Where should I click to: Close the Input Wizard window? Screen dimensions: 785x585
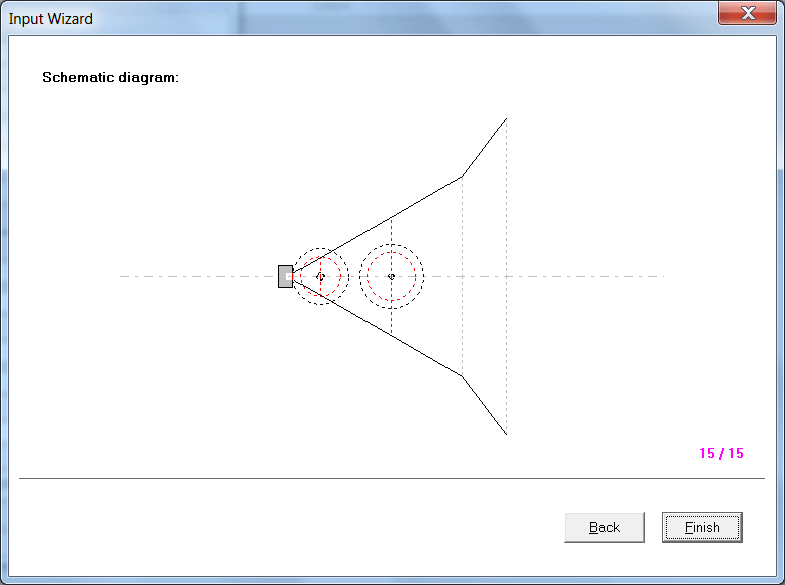[747, 13]
